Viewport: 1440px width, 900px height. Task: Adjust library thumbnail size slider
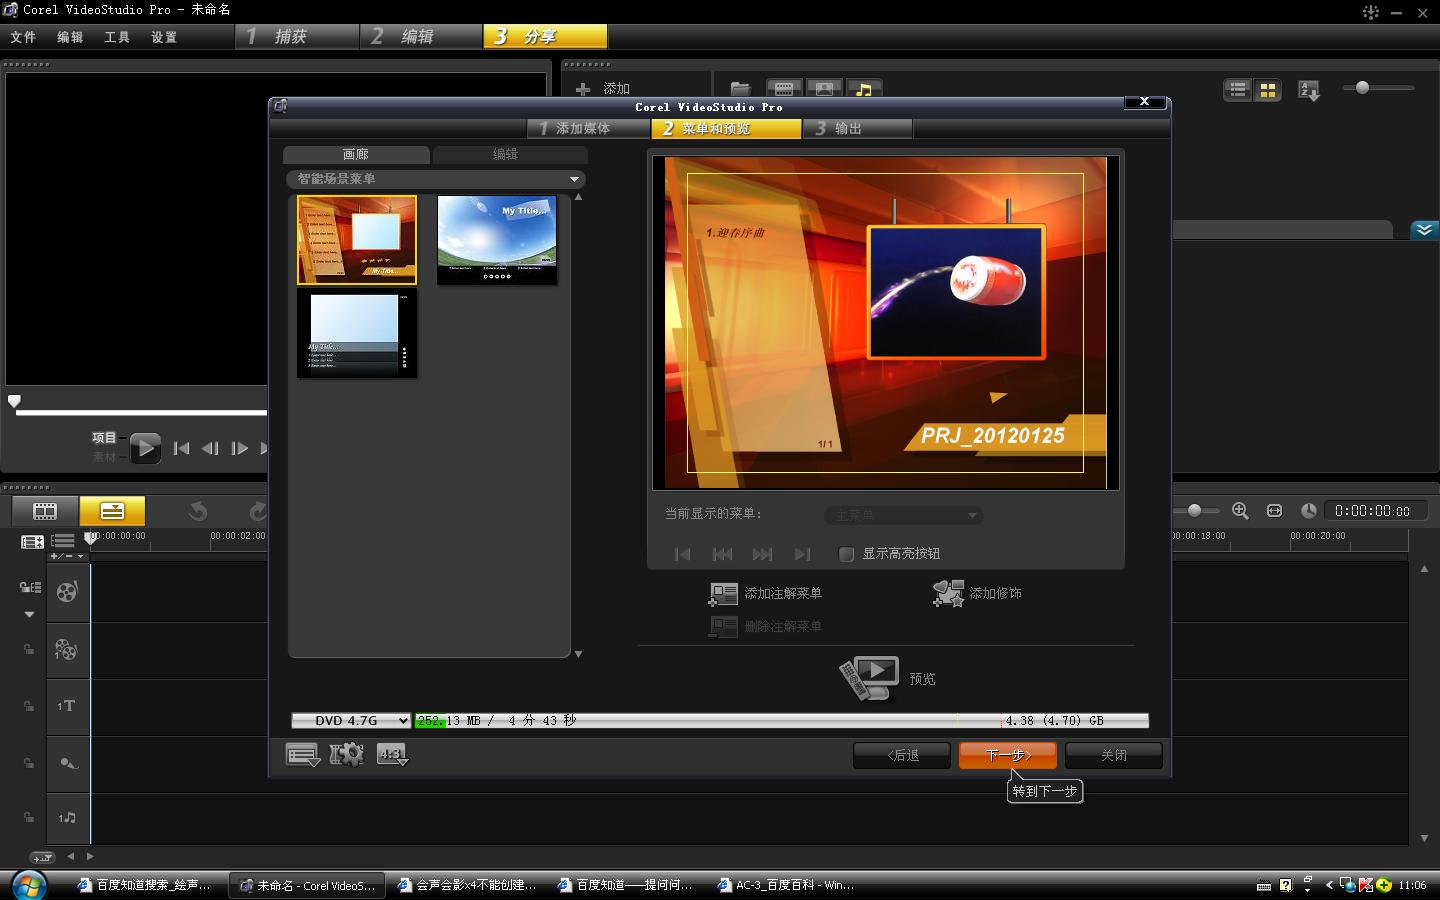1362,88
